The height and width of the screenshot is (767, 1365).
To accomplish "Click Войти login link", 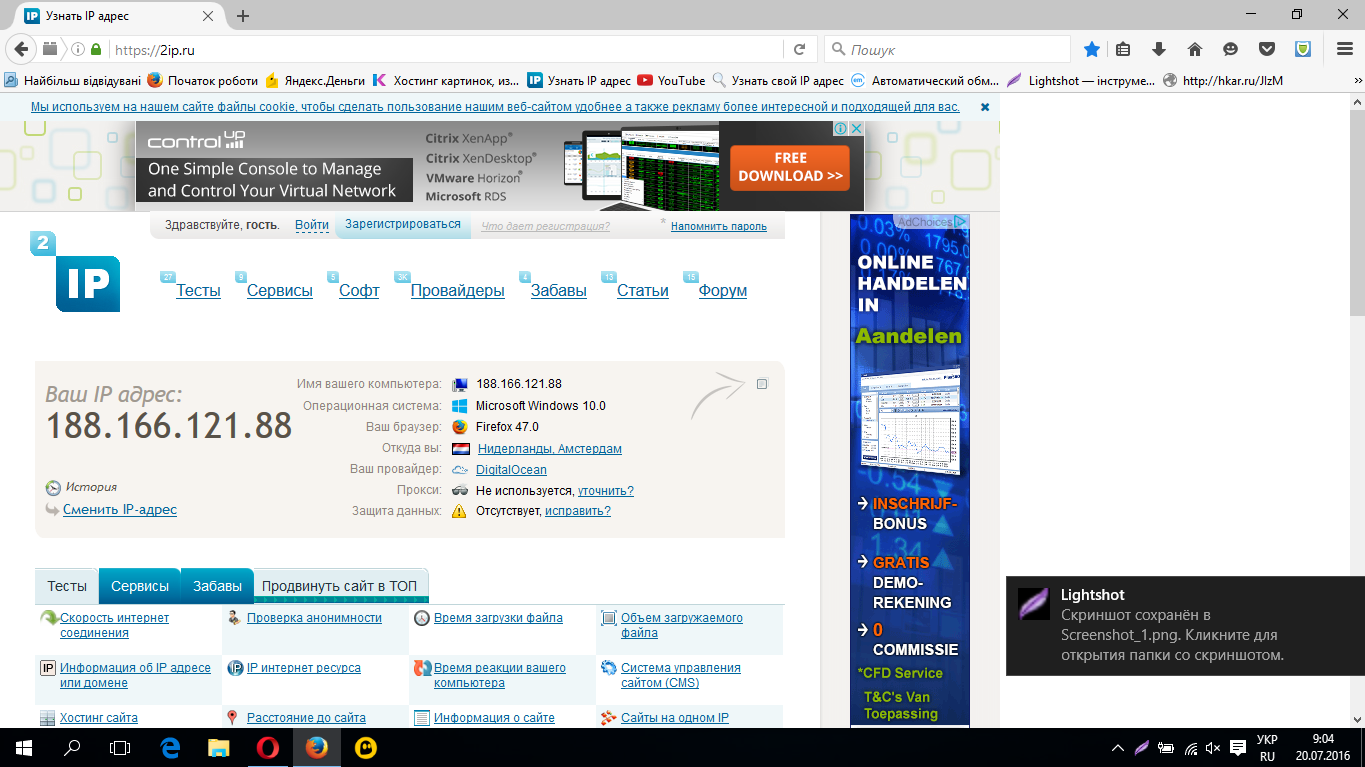I will pyautogui.click(x=312, y=226).
